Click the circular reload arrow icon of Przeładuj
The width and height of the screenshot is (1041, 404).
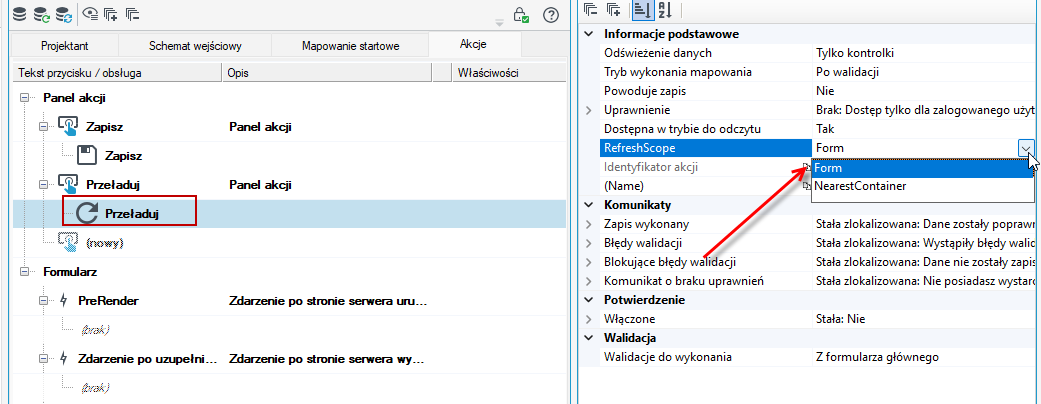pyautogui.click(x=86, y=213)
